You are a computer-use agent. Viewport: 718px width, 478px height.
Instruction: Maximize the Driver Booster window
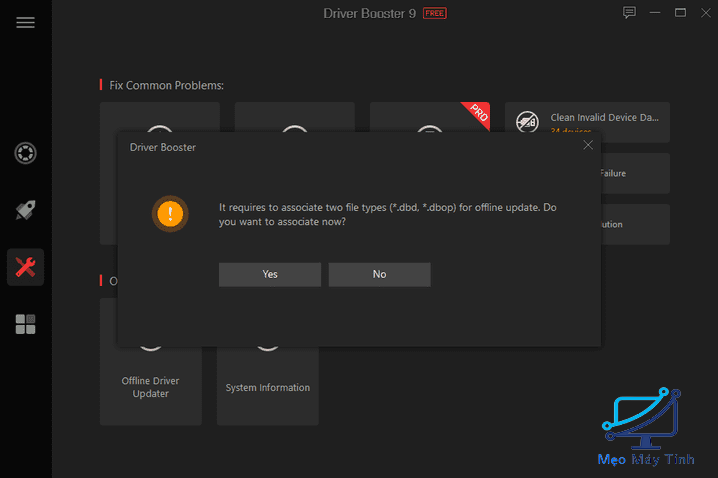click(680, 13)
